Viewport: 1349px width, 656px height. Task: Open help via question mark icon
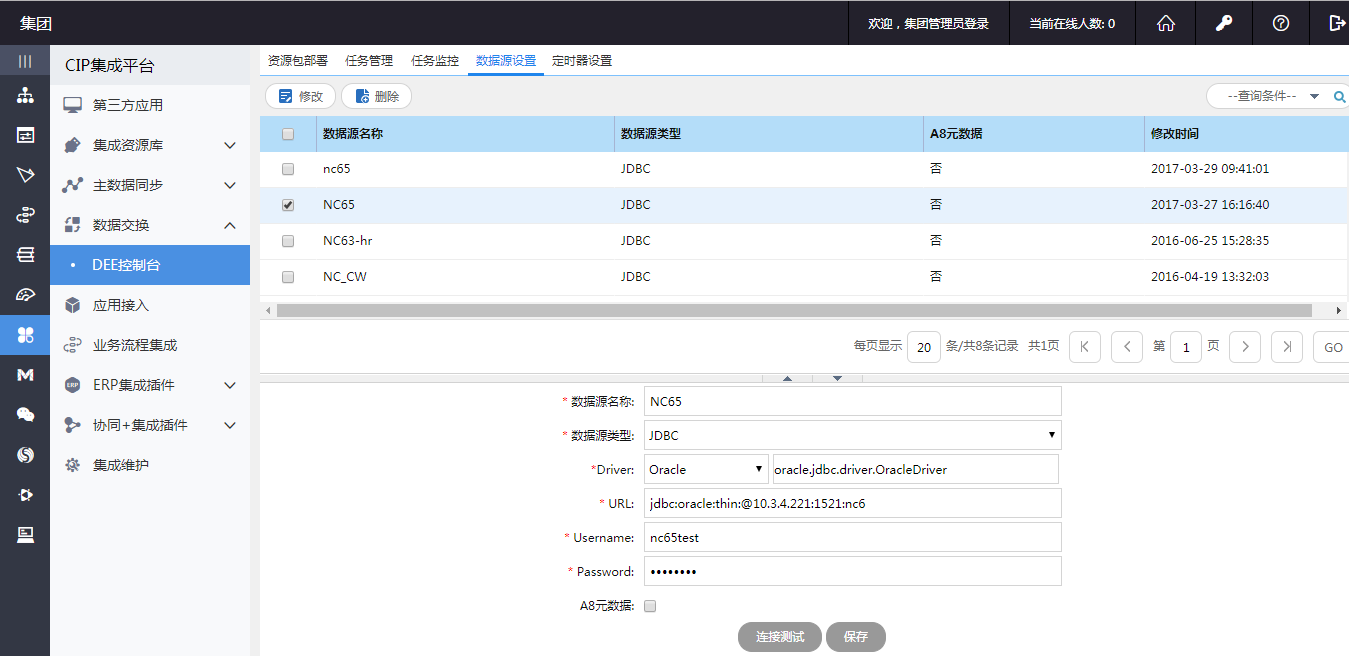pos(1280,23)
